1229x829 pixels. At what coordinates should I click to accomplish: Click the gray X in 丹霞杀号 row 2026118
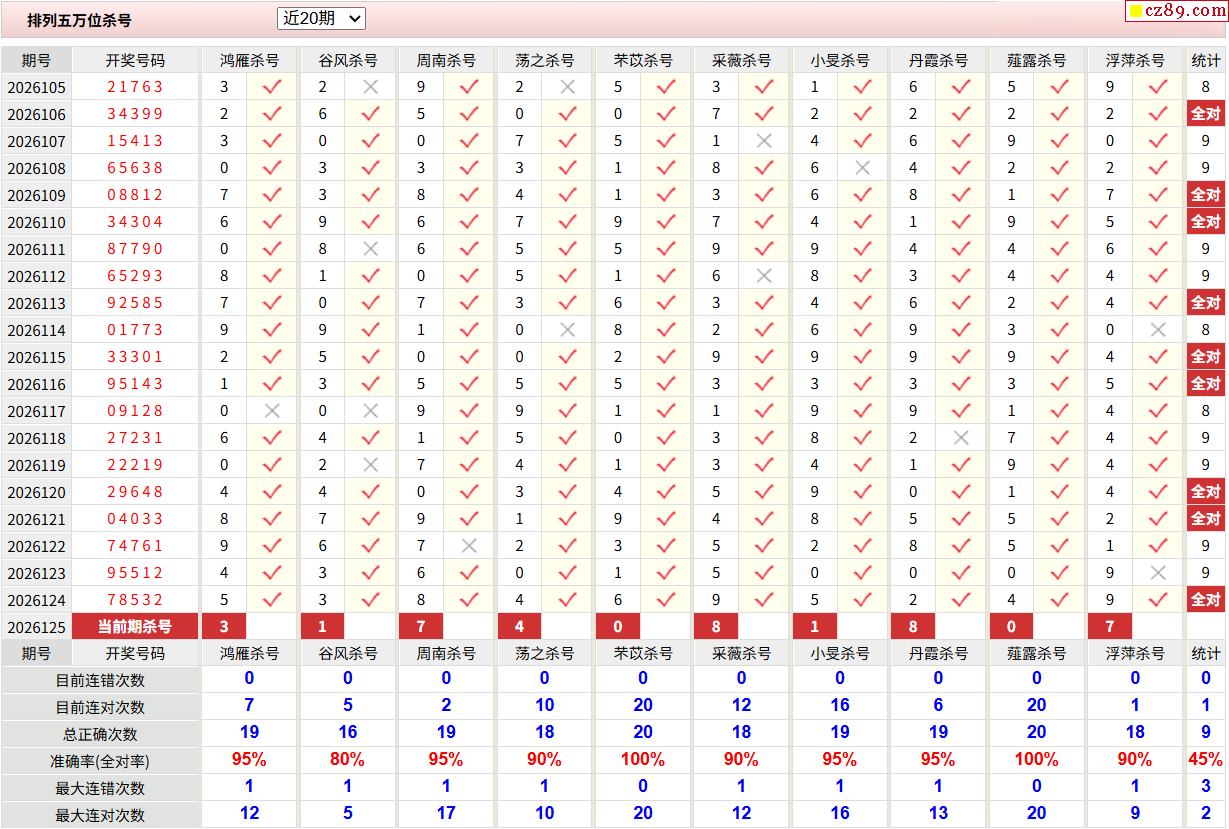click(961, 438)
